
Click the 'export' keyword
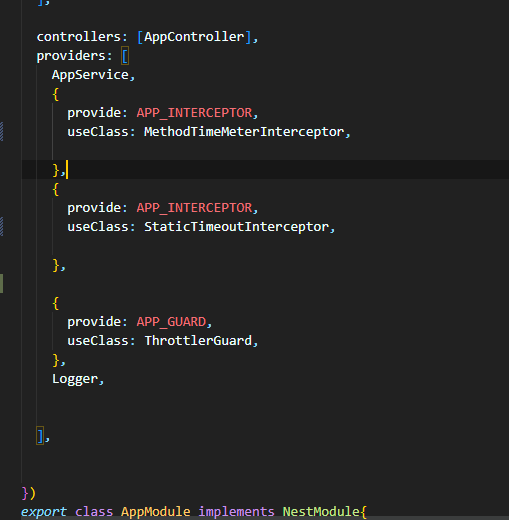point(44,512)
